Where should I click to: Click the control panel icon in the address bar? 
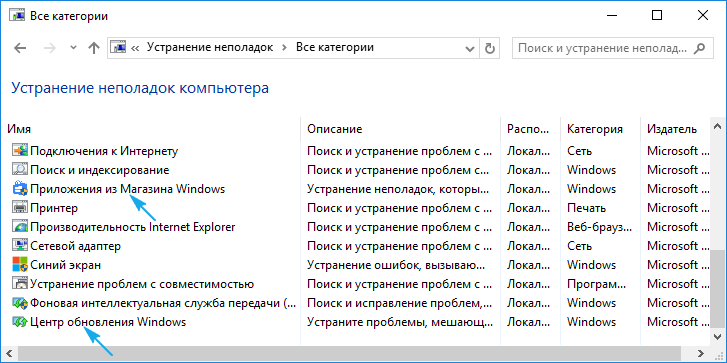click(x=119, y=47)
